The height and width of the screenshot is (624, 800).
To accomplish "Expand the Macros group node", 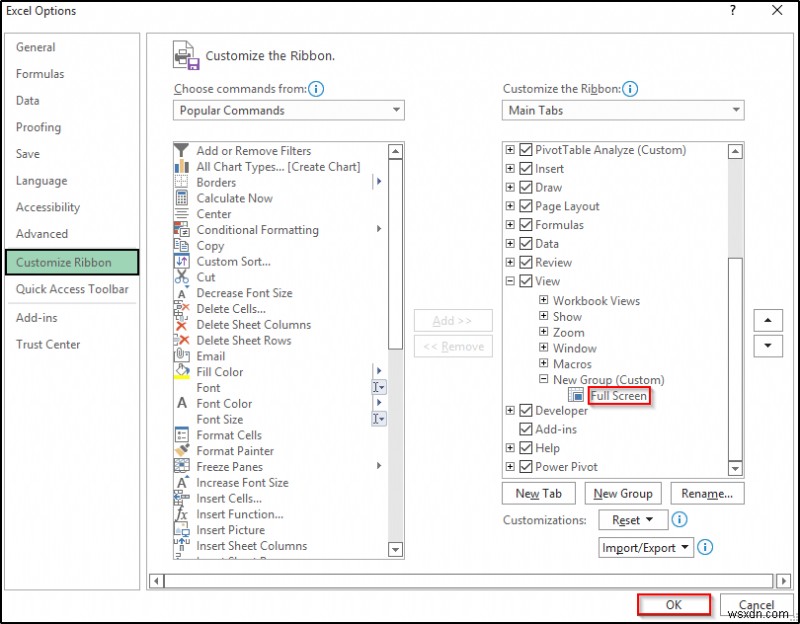I will (543, 364).
